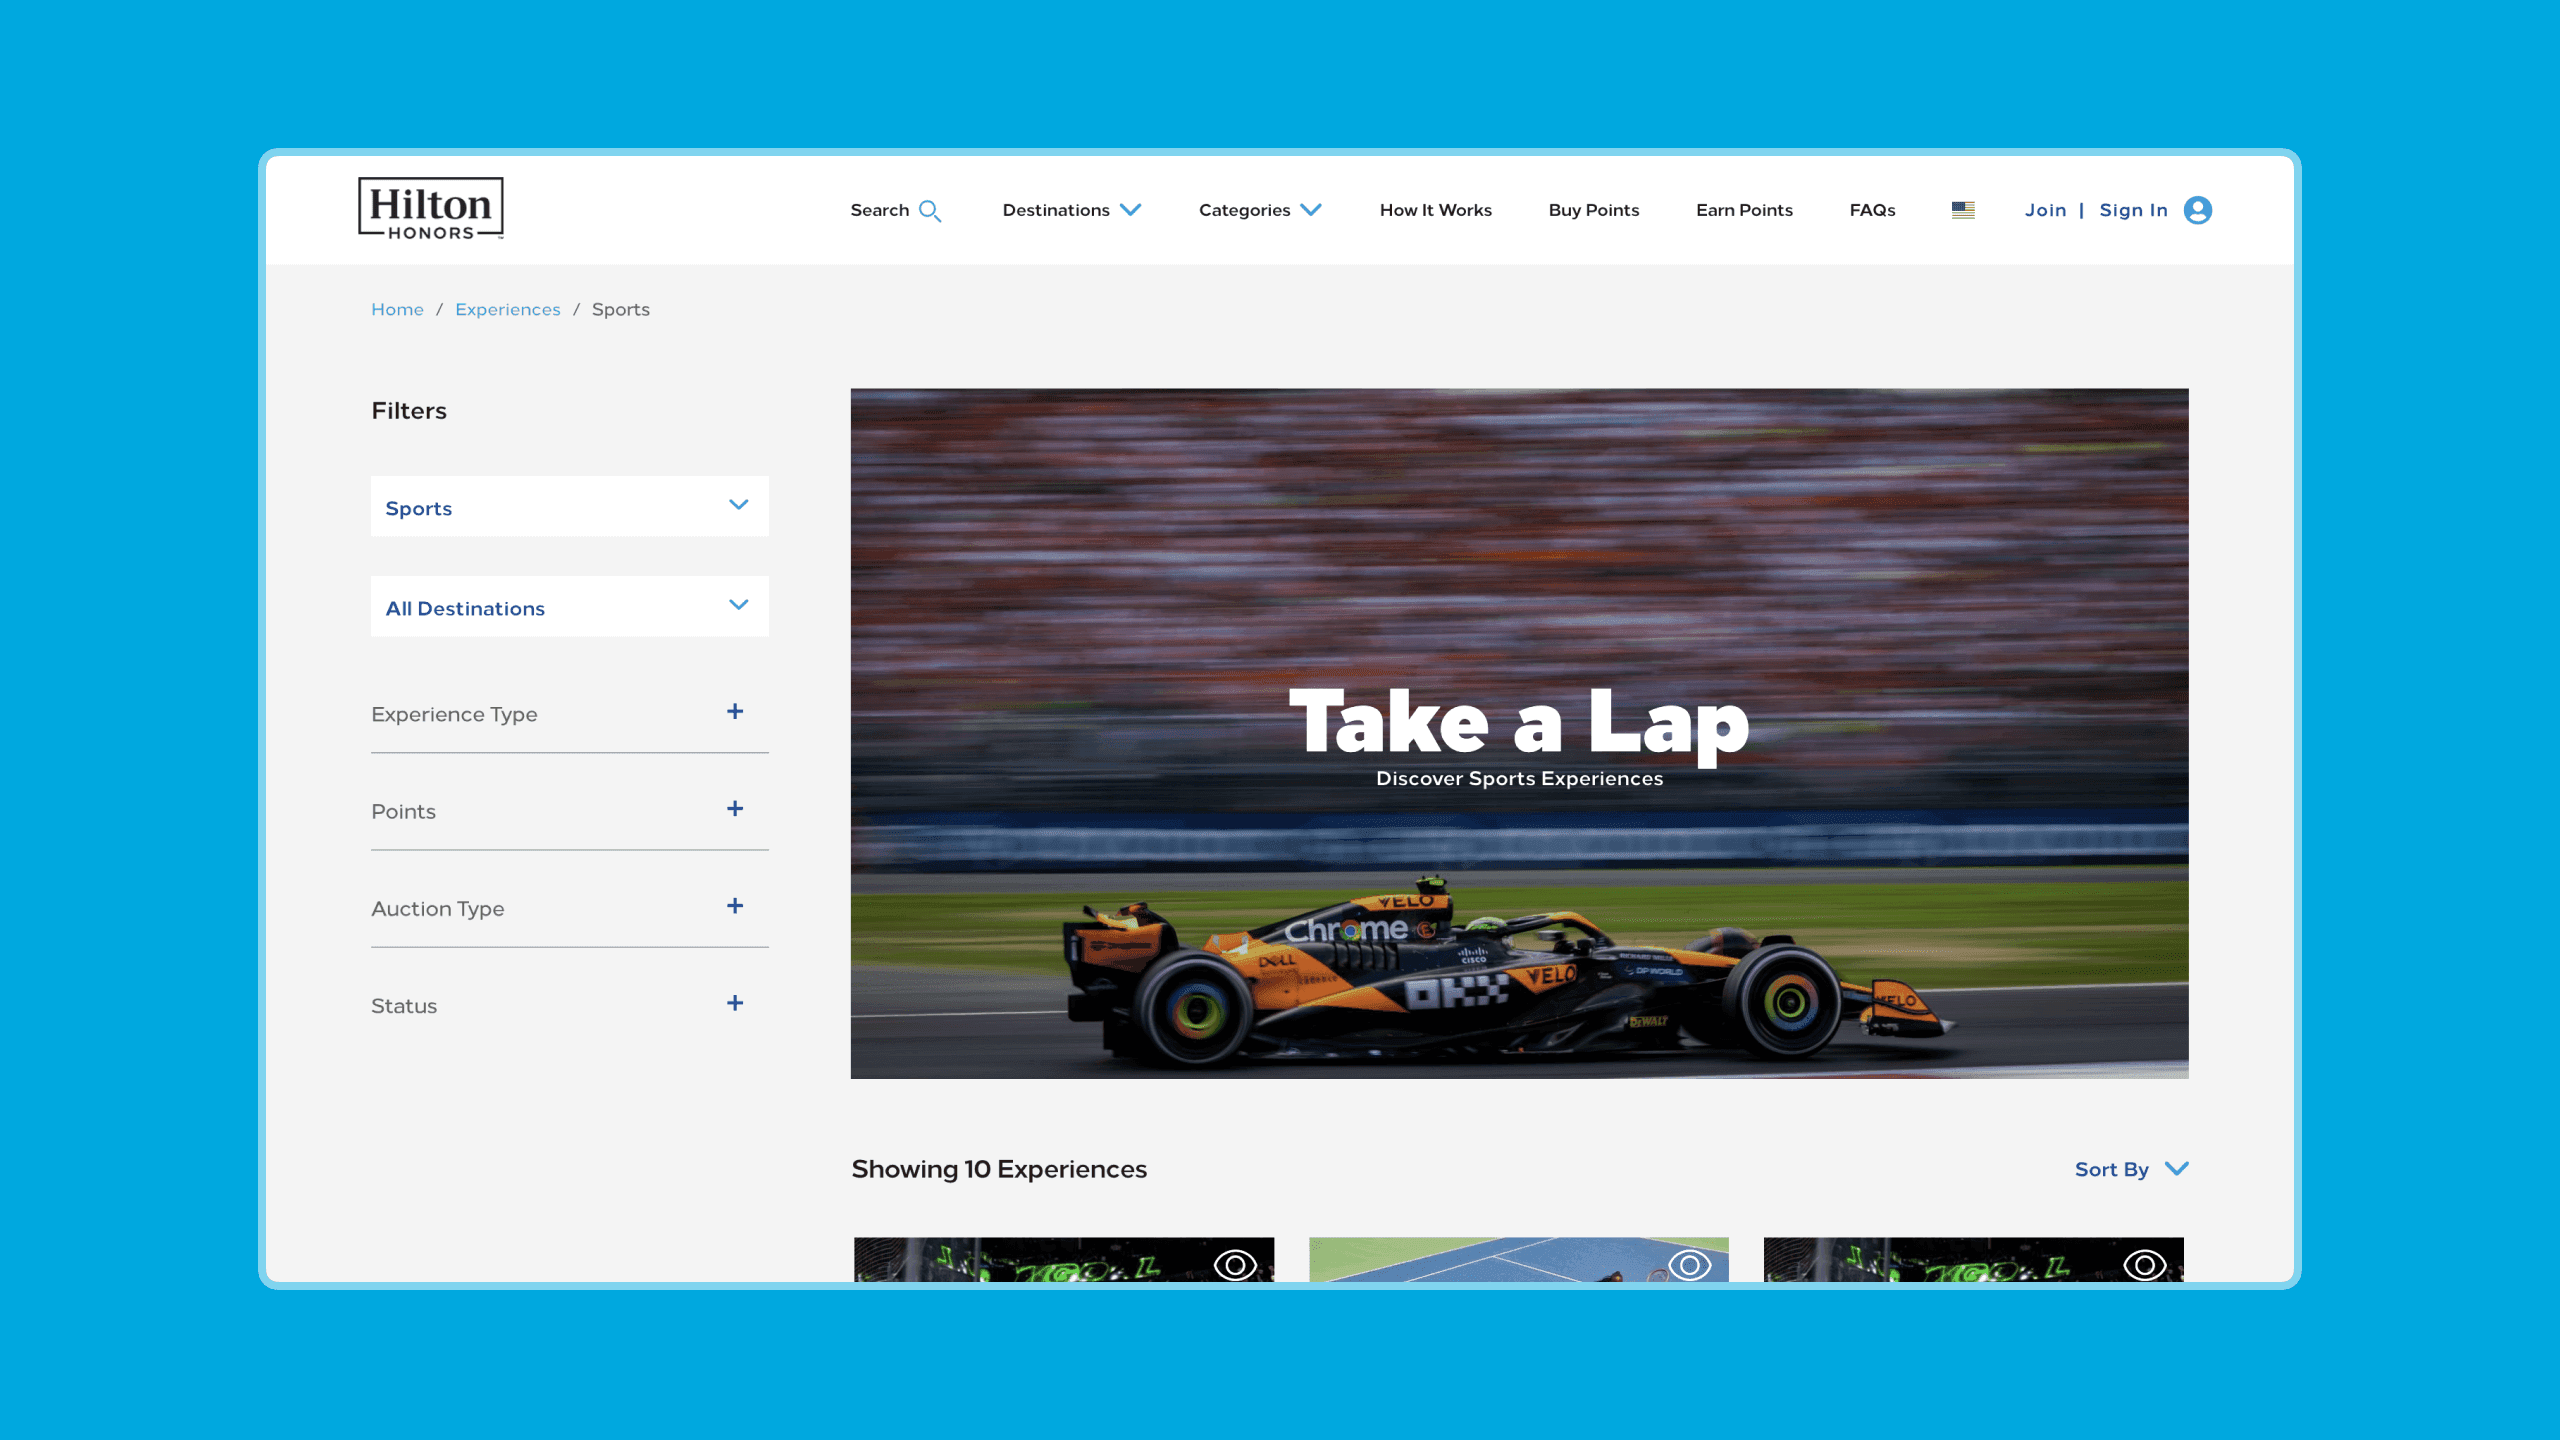2560x1440 pixels.
Task: Toggle watch eye on first experience card
Action: (x=1235, y=1265)
